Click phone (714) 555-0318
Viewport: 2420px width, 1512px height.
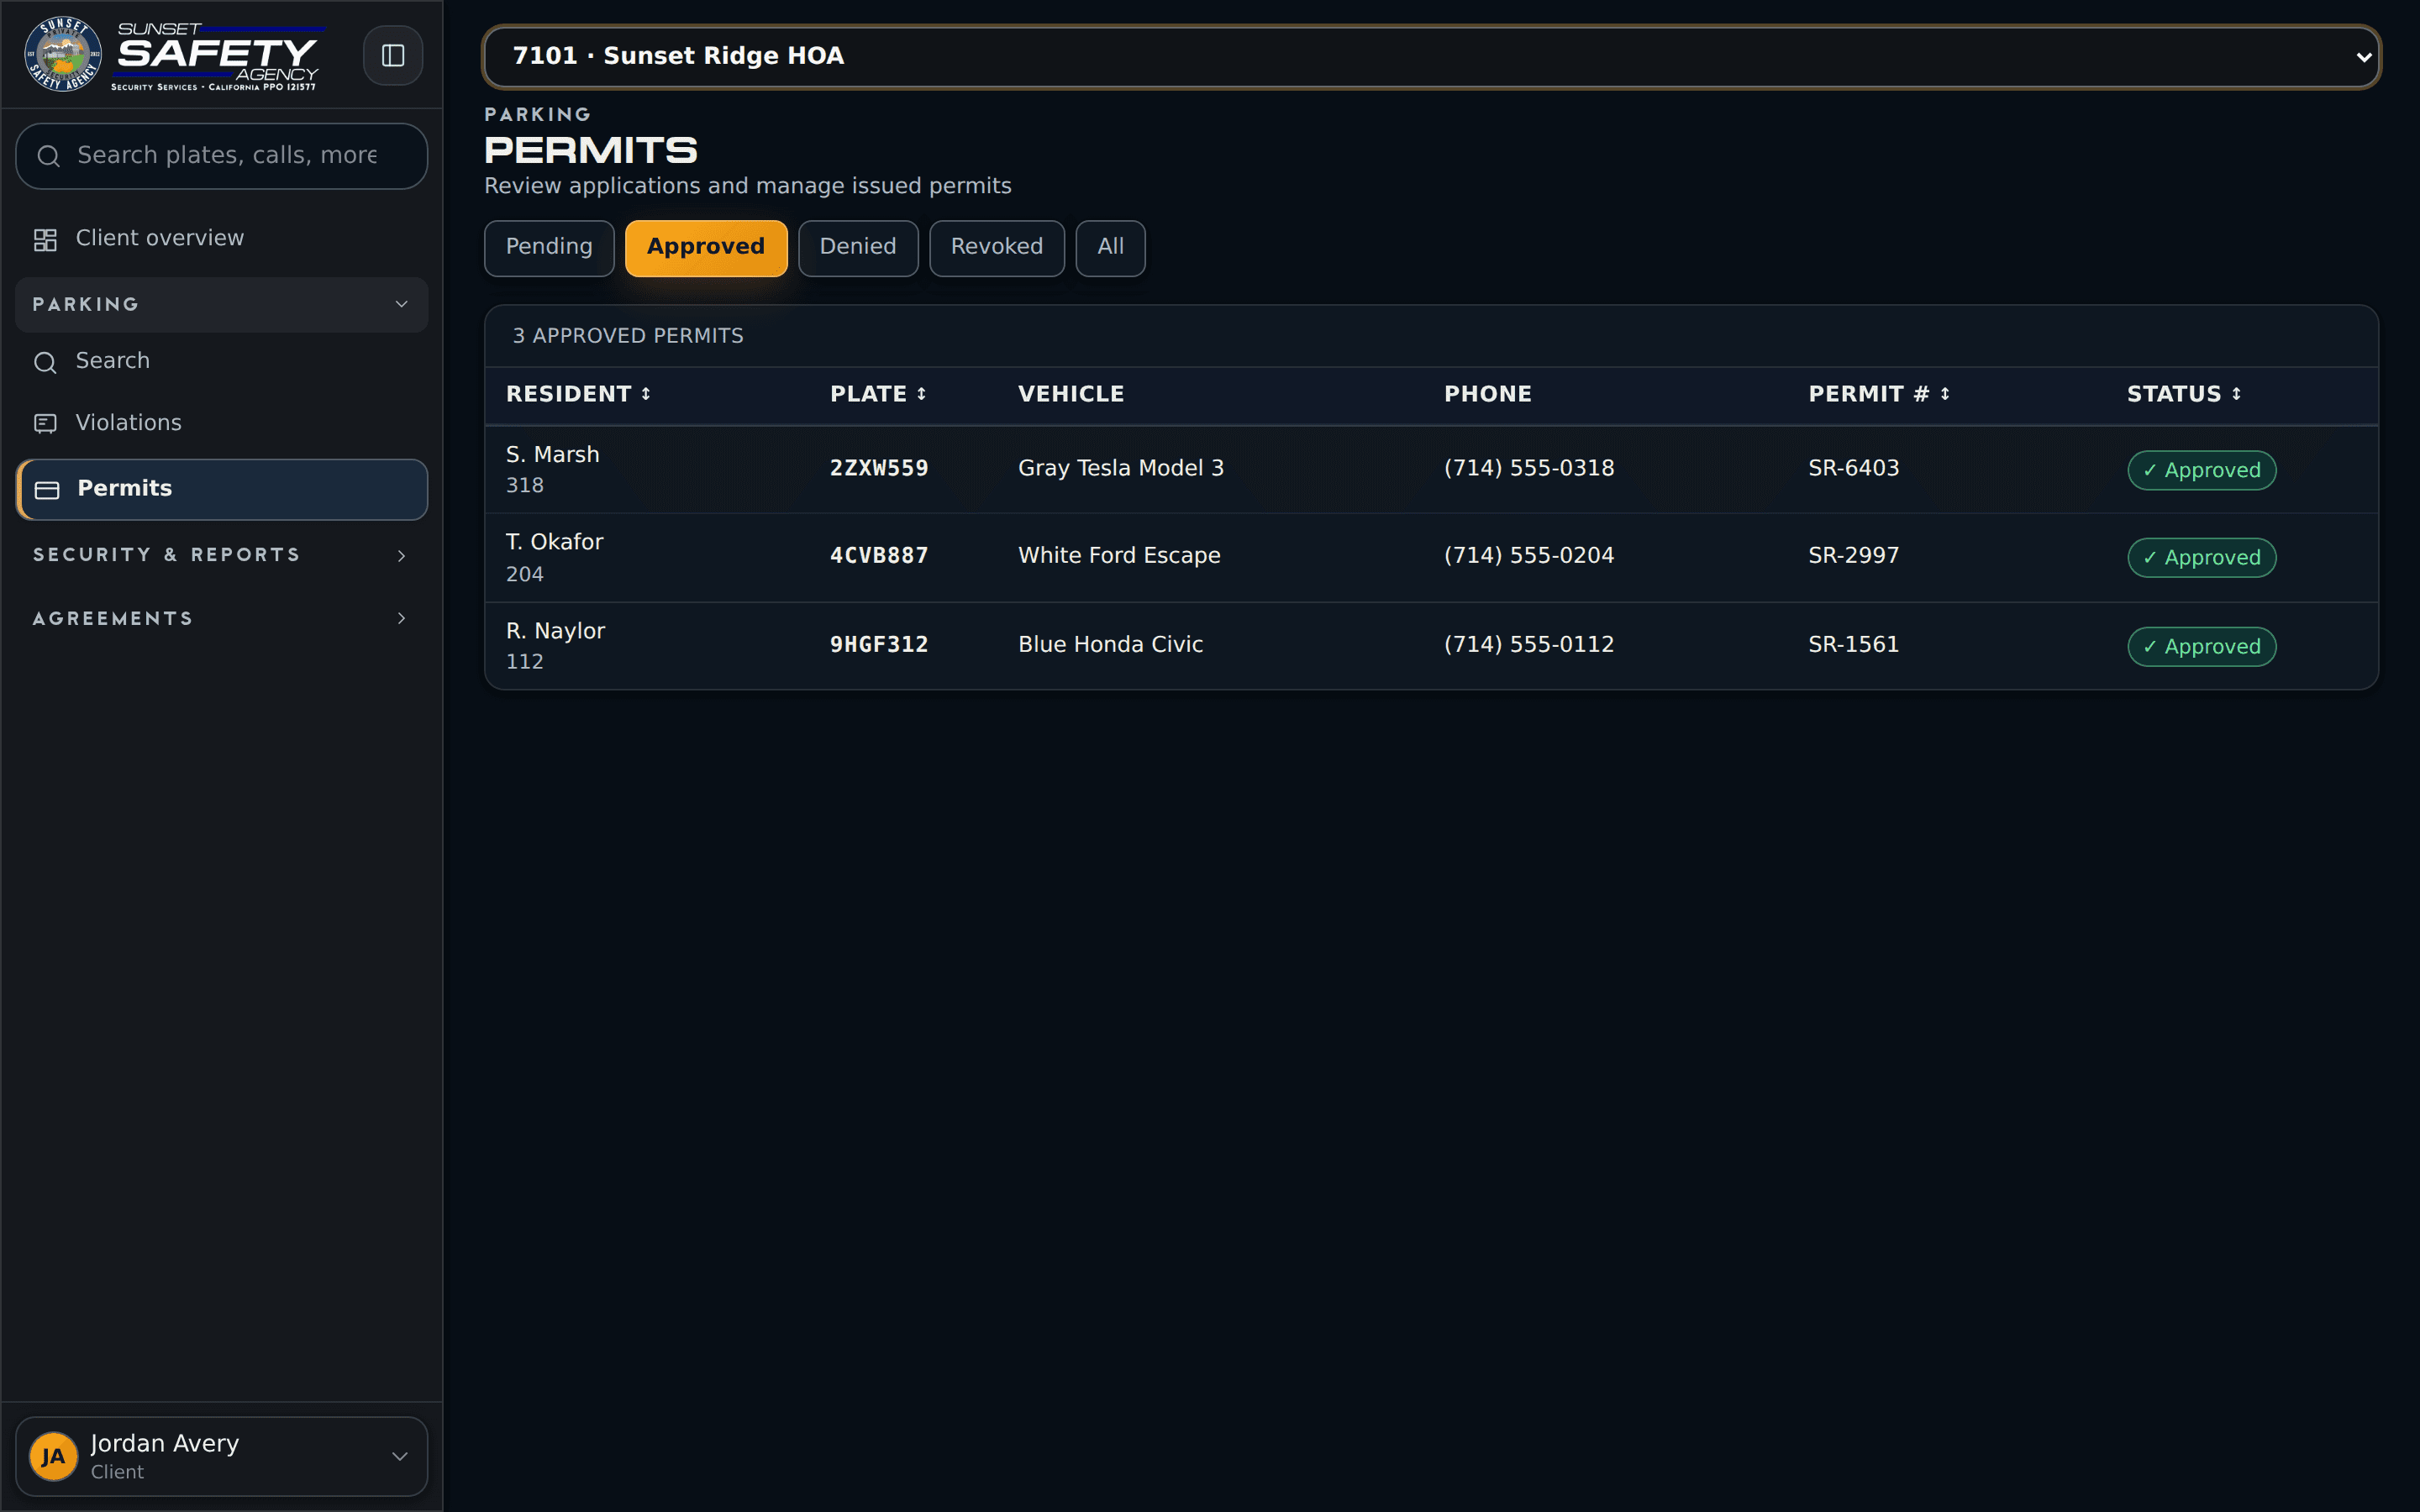[1529, 468]
